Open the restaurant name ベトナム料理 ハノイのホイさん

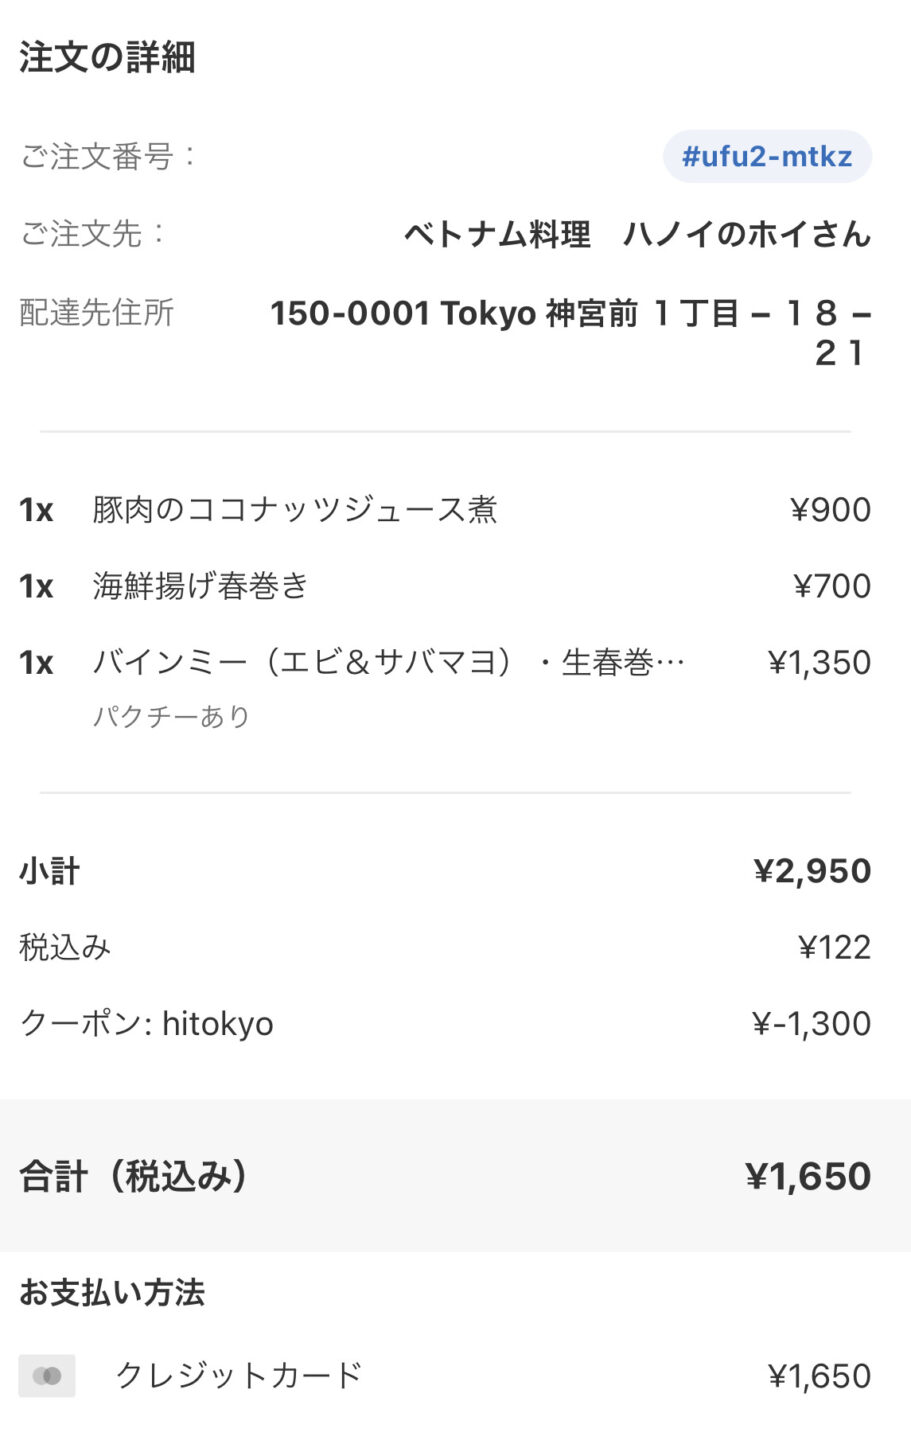(637, 234)
